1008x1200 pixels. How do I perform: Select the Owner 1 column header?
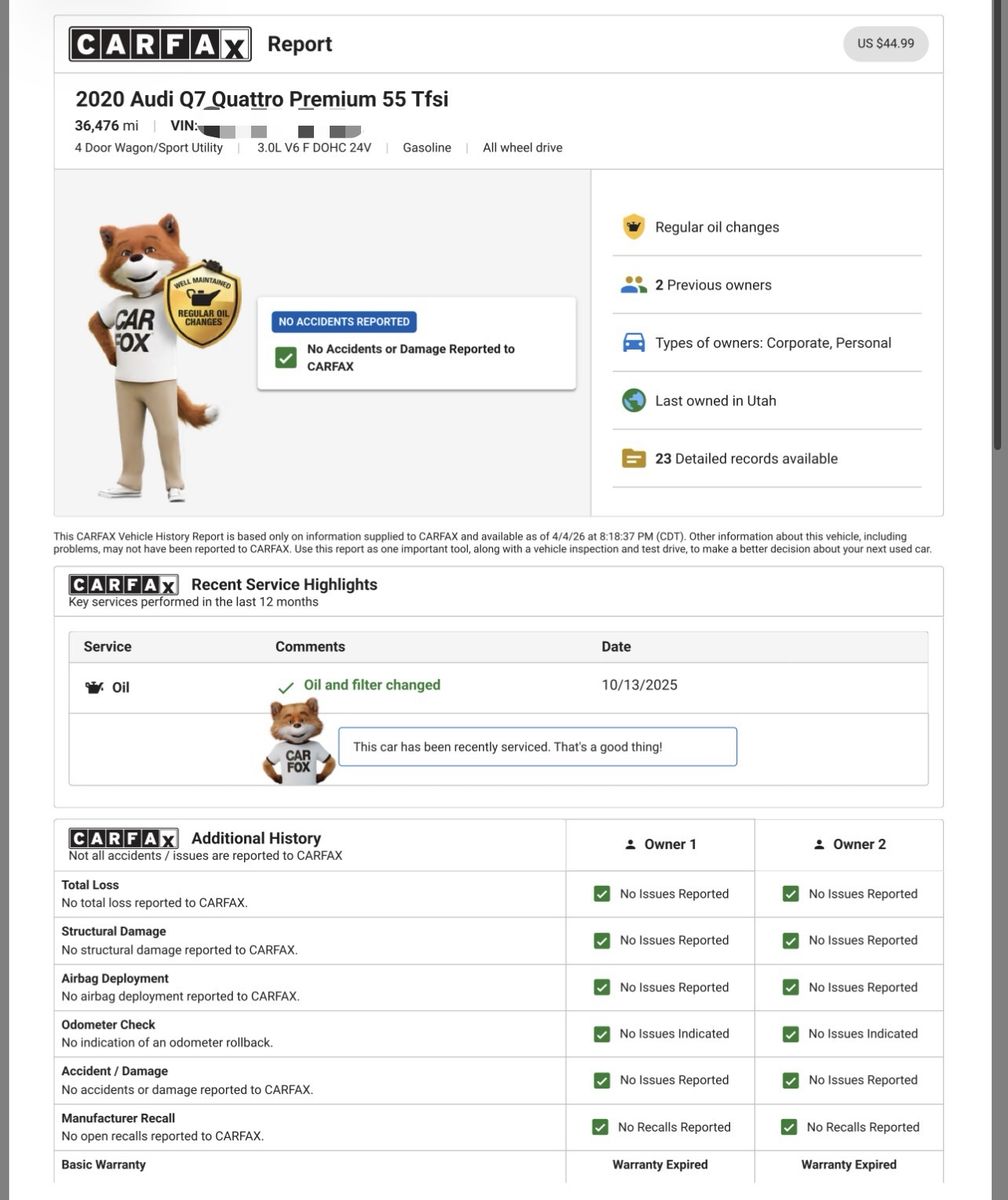click(x=660, y=845)
